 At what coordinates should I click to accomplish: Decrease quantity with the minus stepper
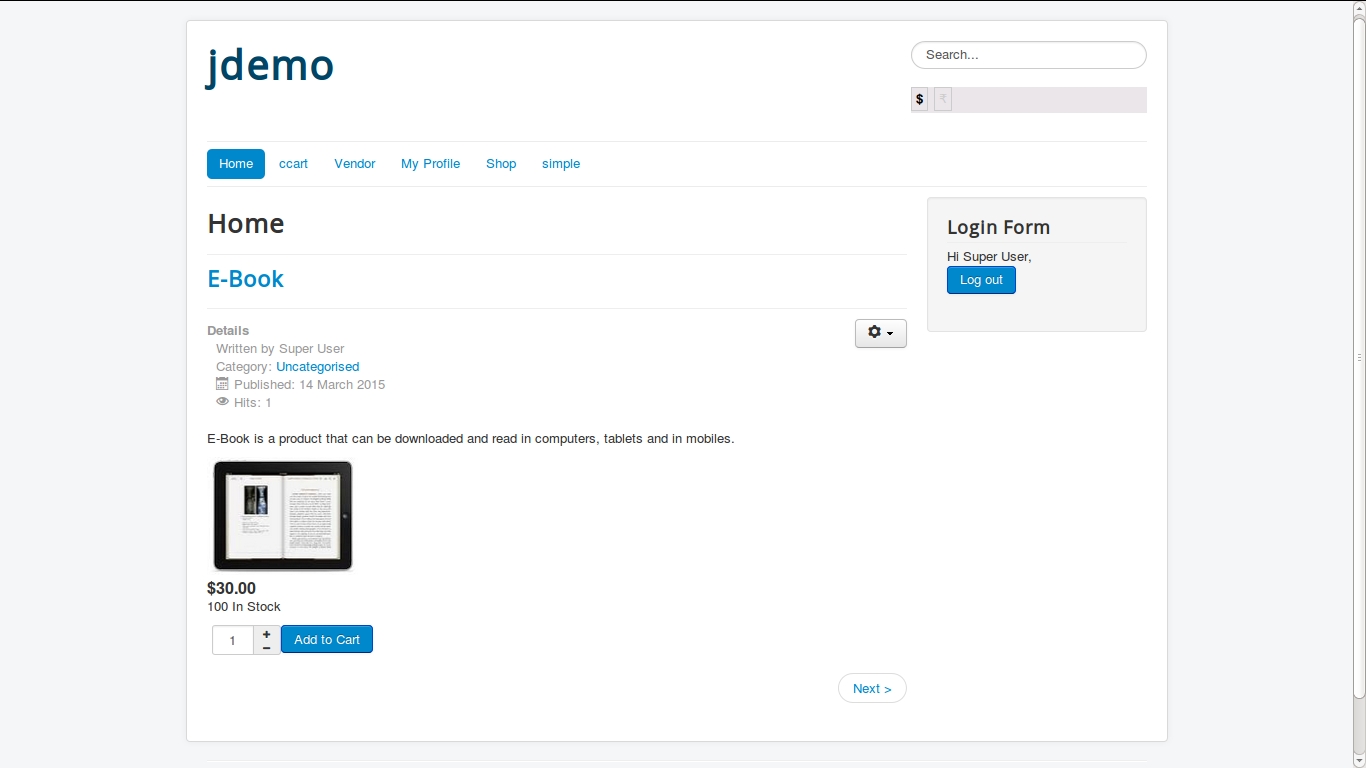tap(267, 648)
